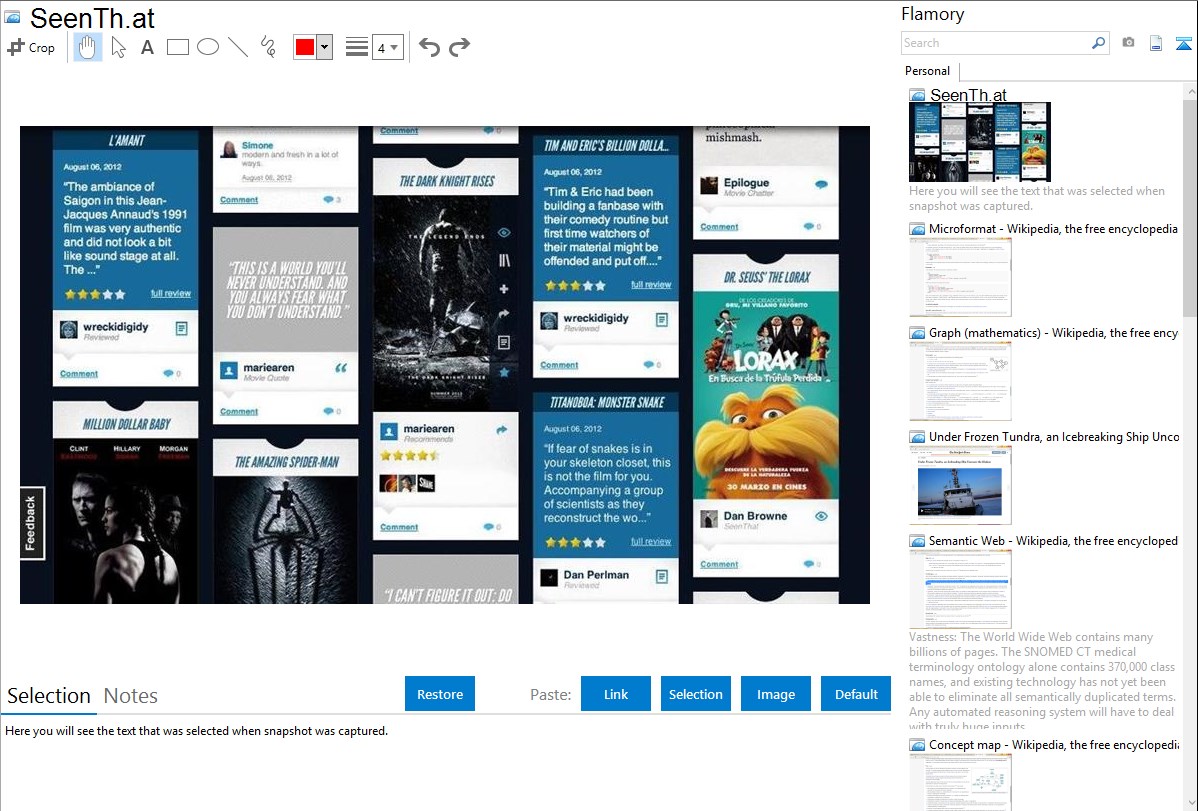
Task: Open full review link under Titanoboa
Action: (x=651, y=542)
